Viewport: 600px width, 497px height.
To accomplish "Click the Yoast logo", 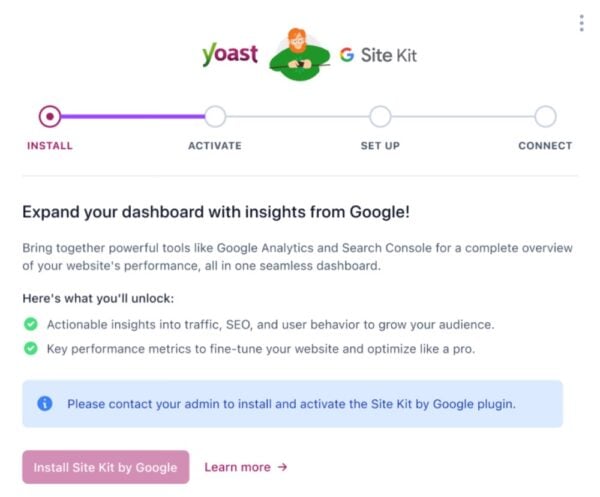I will click(230, 54).
